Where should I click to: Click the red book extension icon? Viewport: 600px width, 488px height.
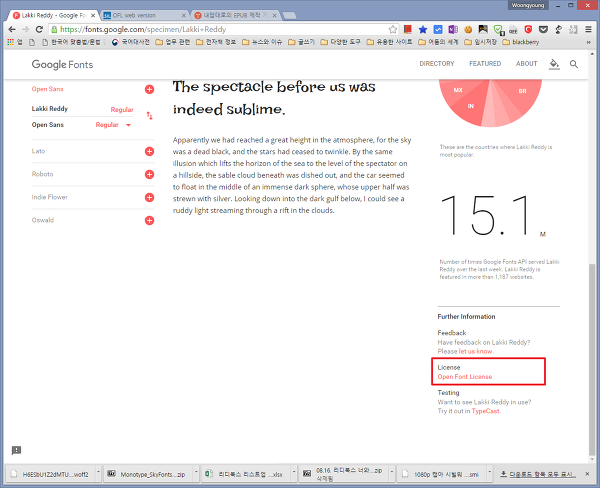408,29
